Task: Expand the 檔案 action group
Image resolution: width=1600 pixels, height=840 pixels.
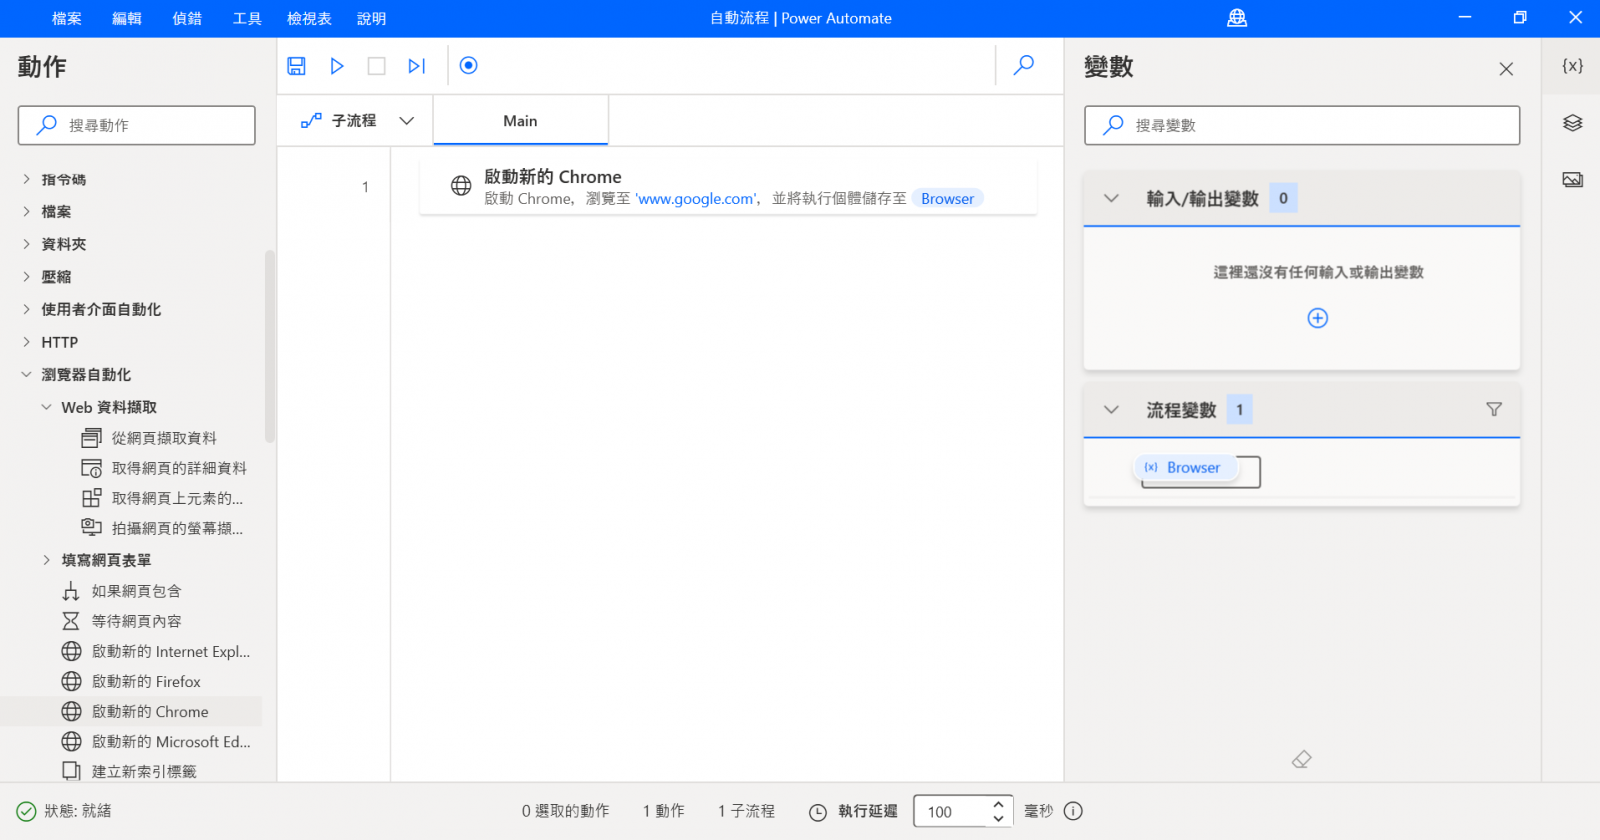Action: [27, 211]
